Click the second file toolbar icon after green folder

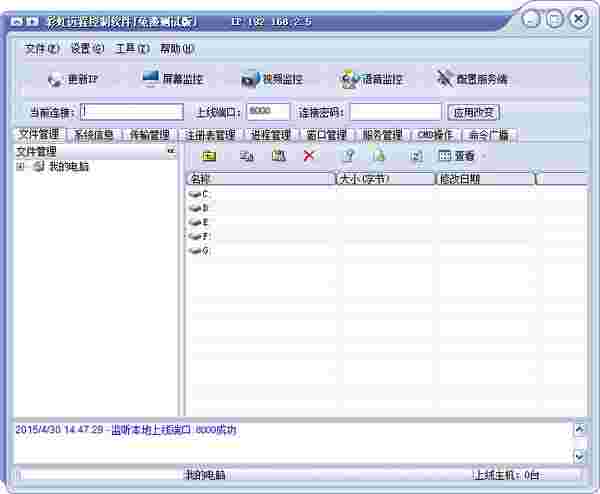point(246,156)
